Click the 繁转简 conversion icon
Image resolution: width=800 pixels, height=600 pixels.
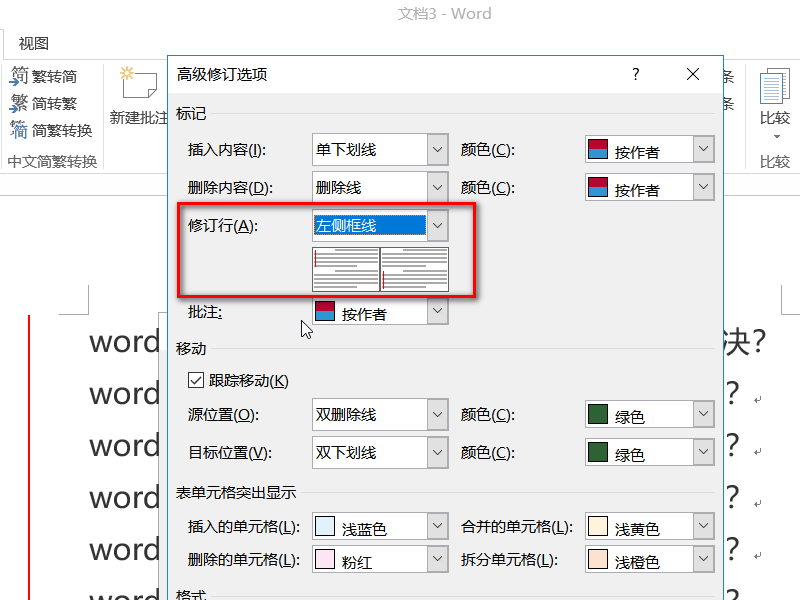pyautogui.click(x=19, y=76)
